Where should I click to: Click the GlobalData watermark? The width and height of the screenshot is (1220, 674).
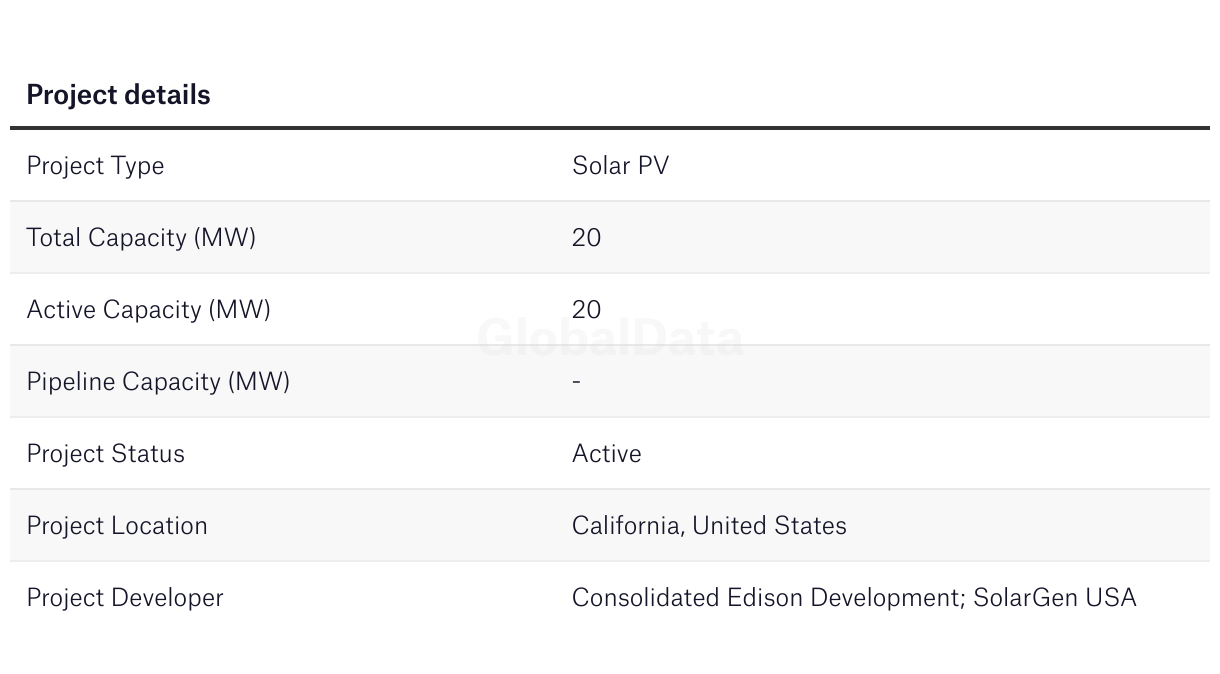tap(610, 338)
